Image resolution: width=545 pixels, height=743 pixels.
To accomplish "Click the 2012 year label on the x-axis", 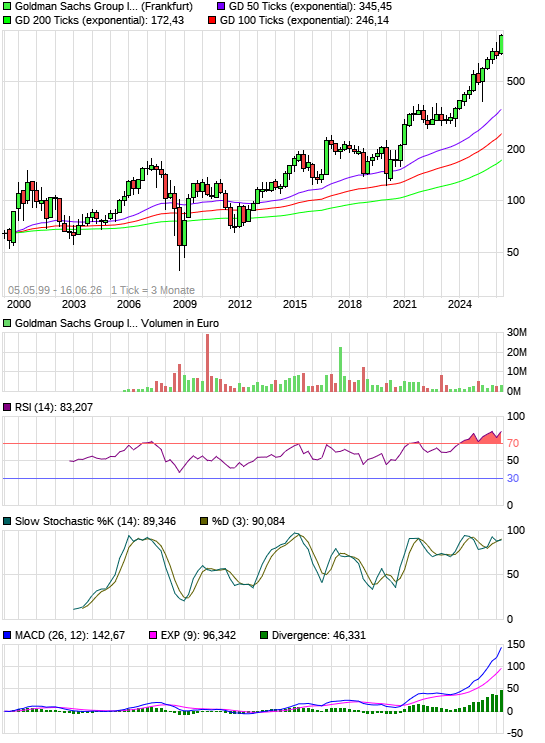I will [239, 304].
